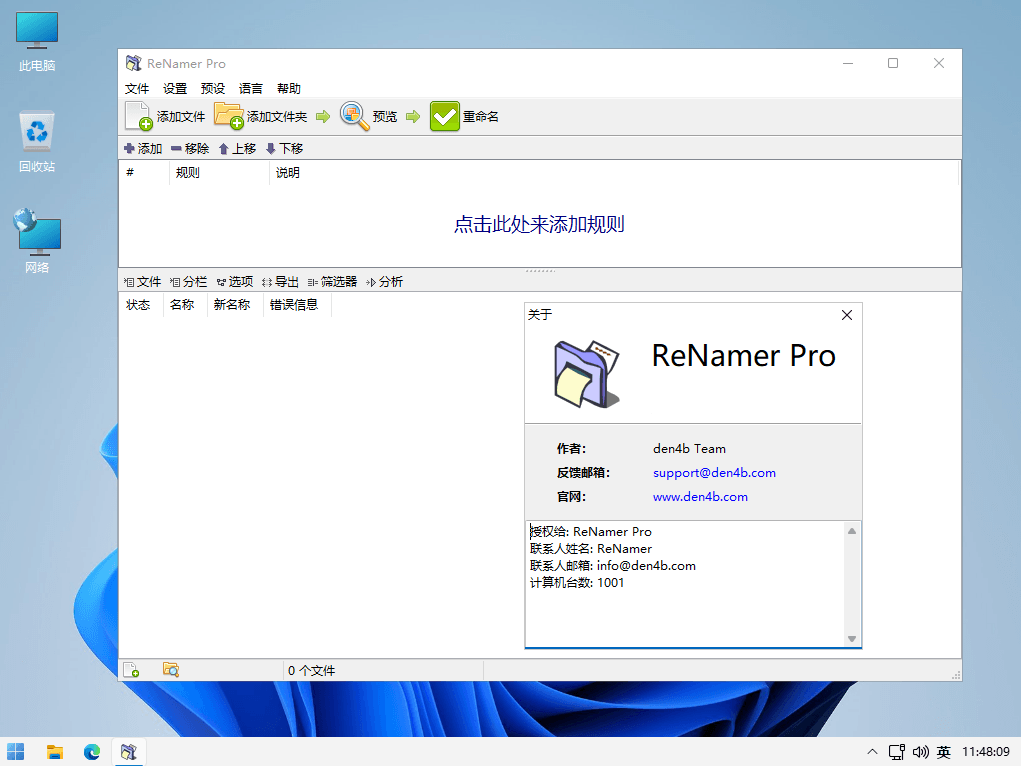Open the 选项 options dropdown
Image resolution: width=1021 pixels, height=766 pixels.
pos(235,281)
